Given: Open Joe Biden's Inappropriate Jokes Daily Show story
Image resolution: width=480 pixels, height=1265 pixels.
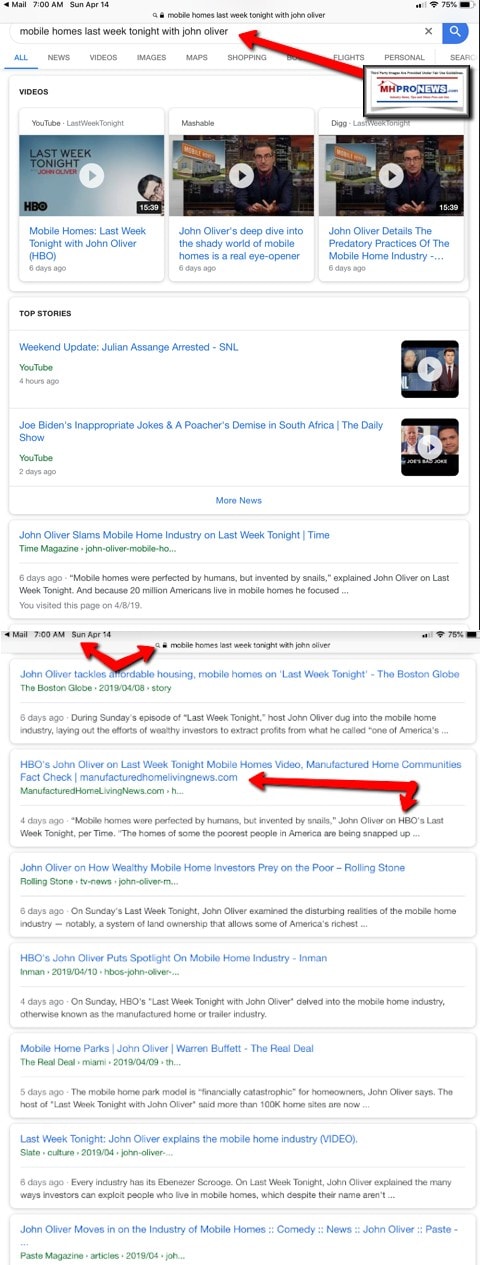Looking at the screenshot, I should pyautogui.click(x=200, y=431).
